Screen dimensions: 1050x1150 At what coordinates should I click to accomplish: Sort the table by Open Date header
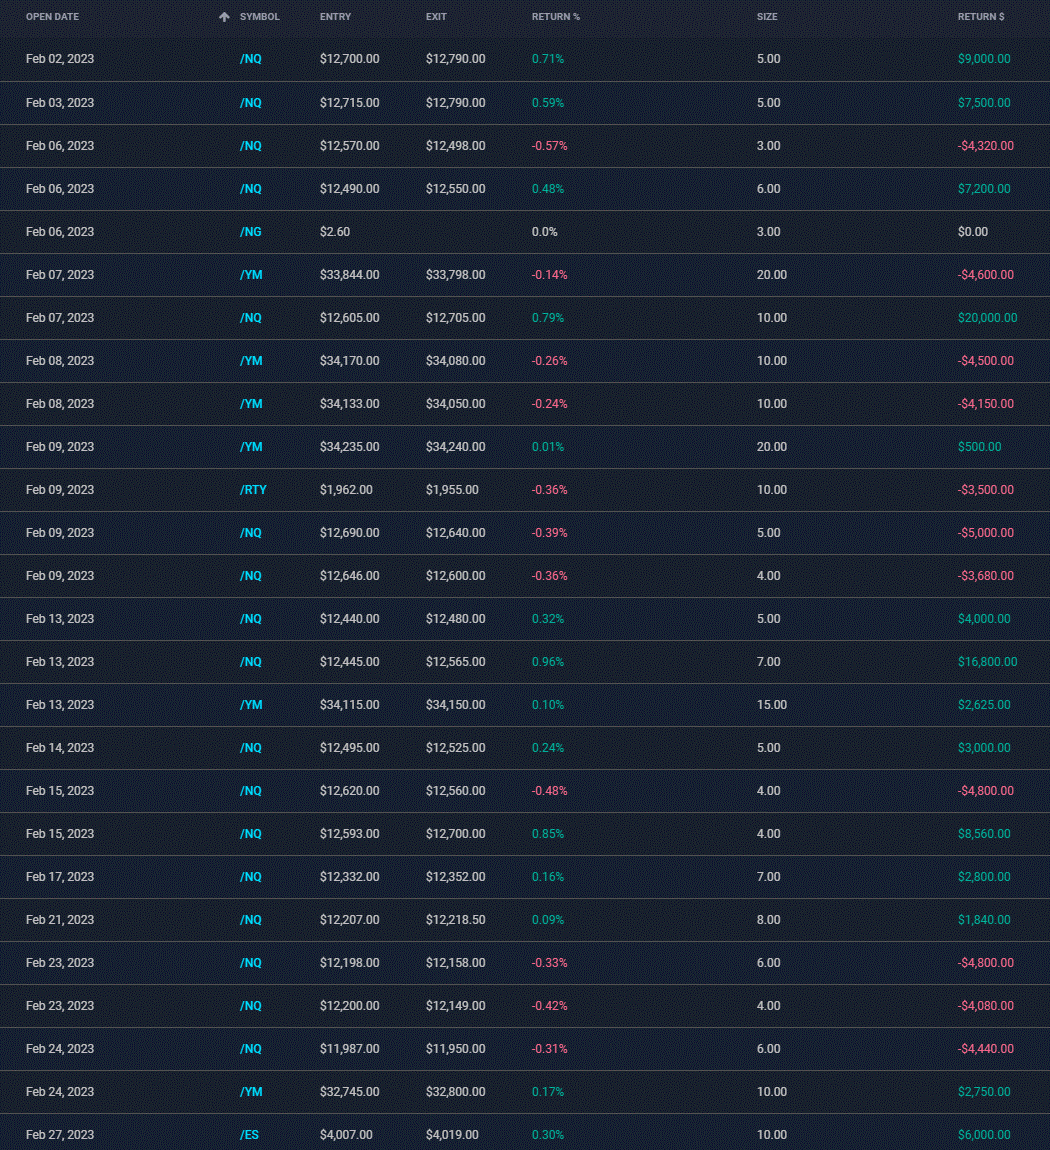point(52,17)
